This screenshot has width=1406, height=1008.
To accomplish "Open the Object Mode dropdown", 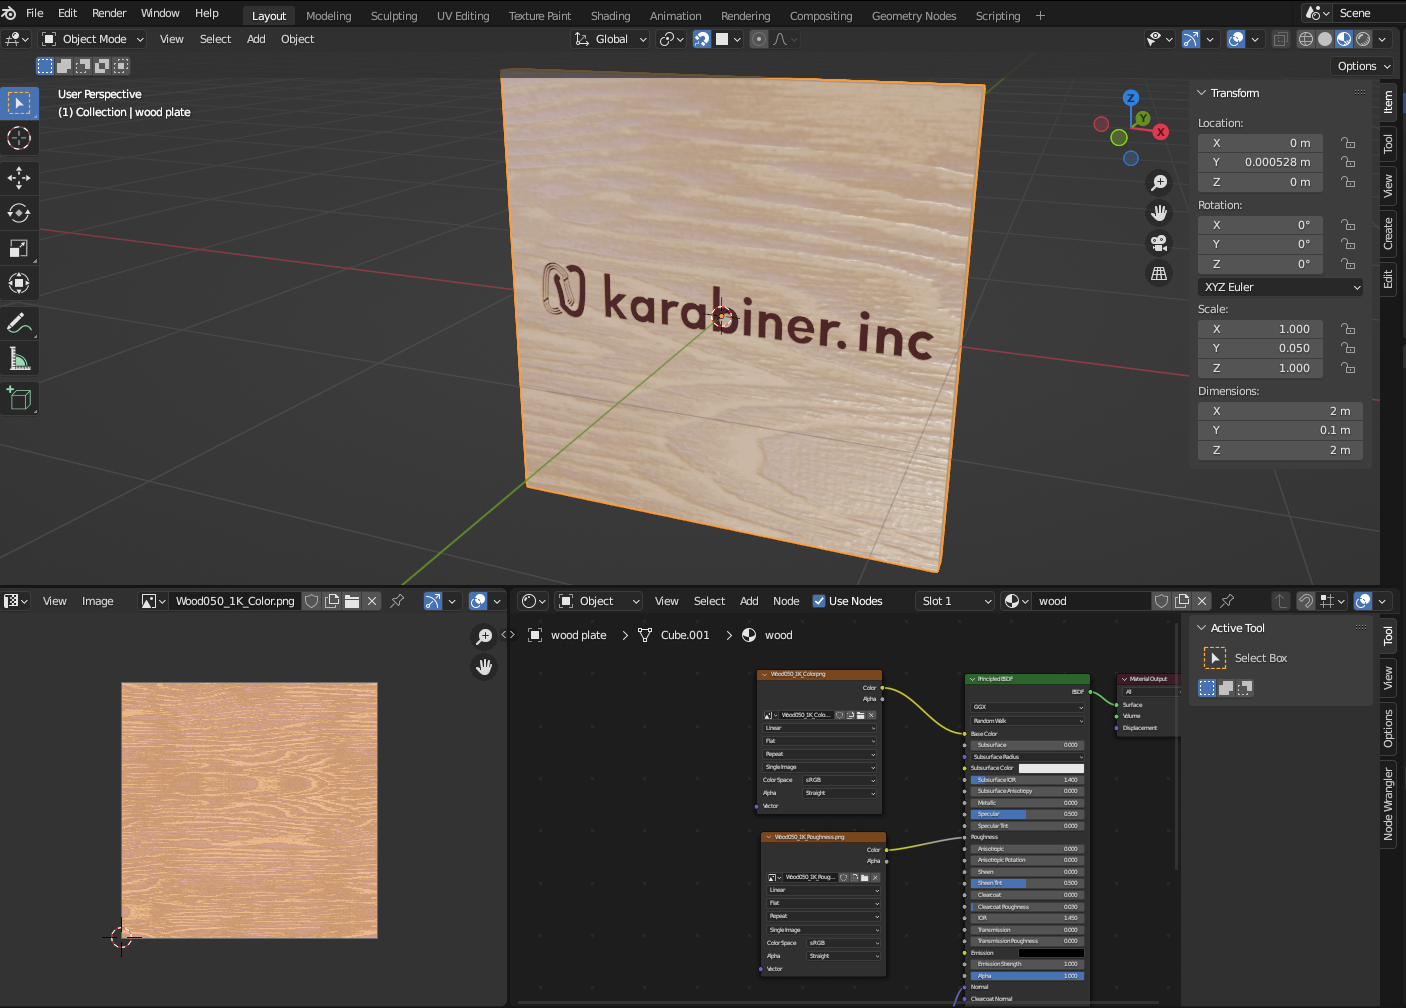I will pos(93,39).
